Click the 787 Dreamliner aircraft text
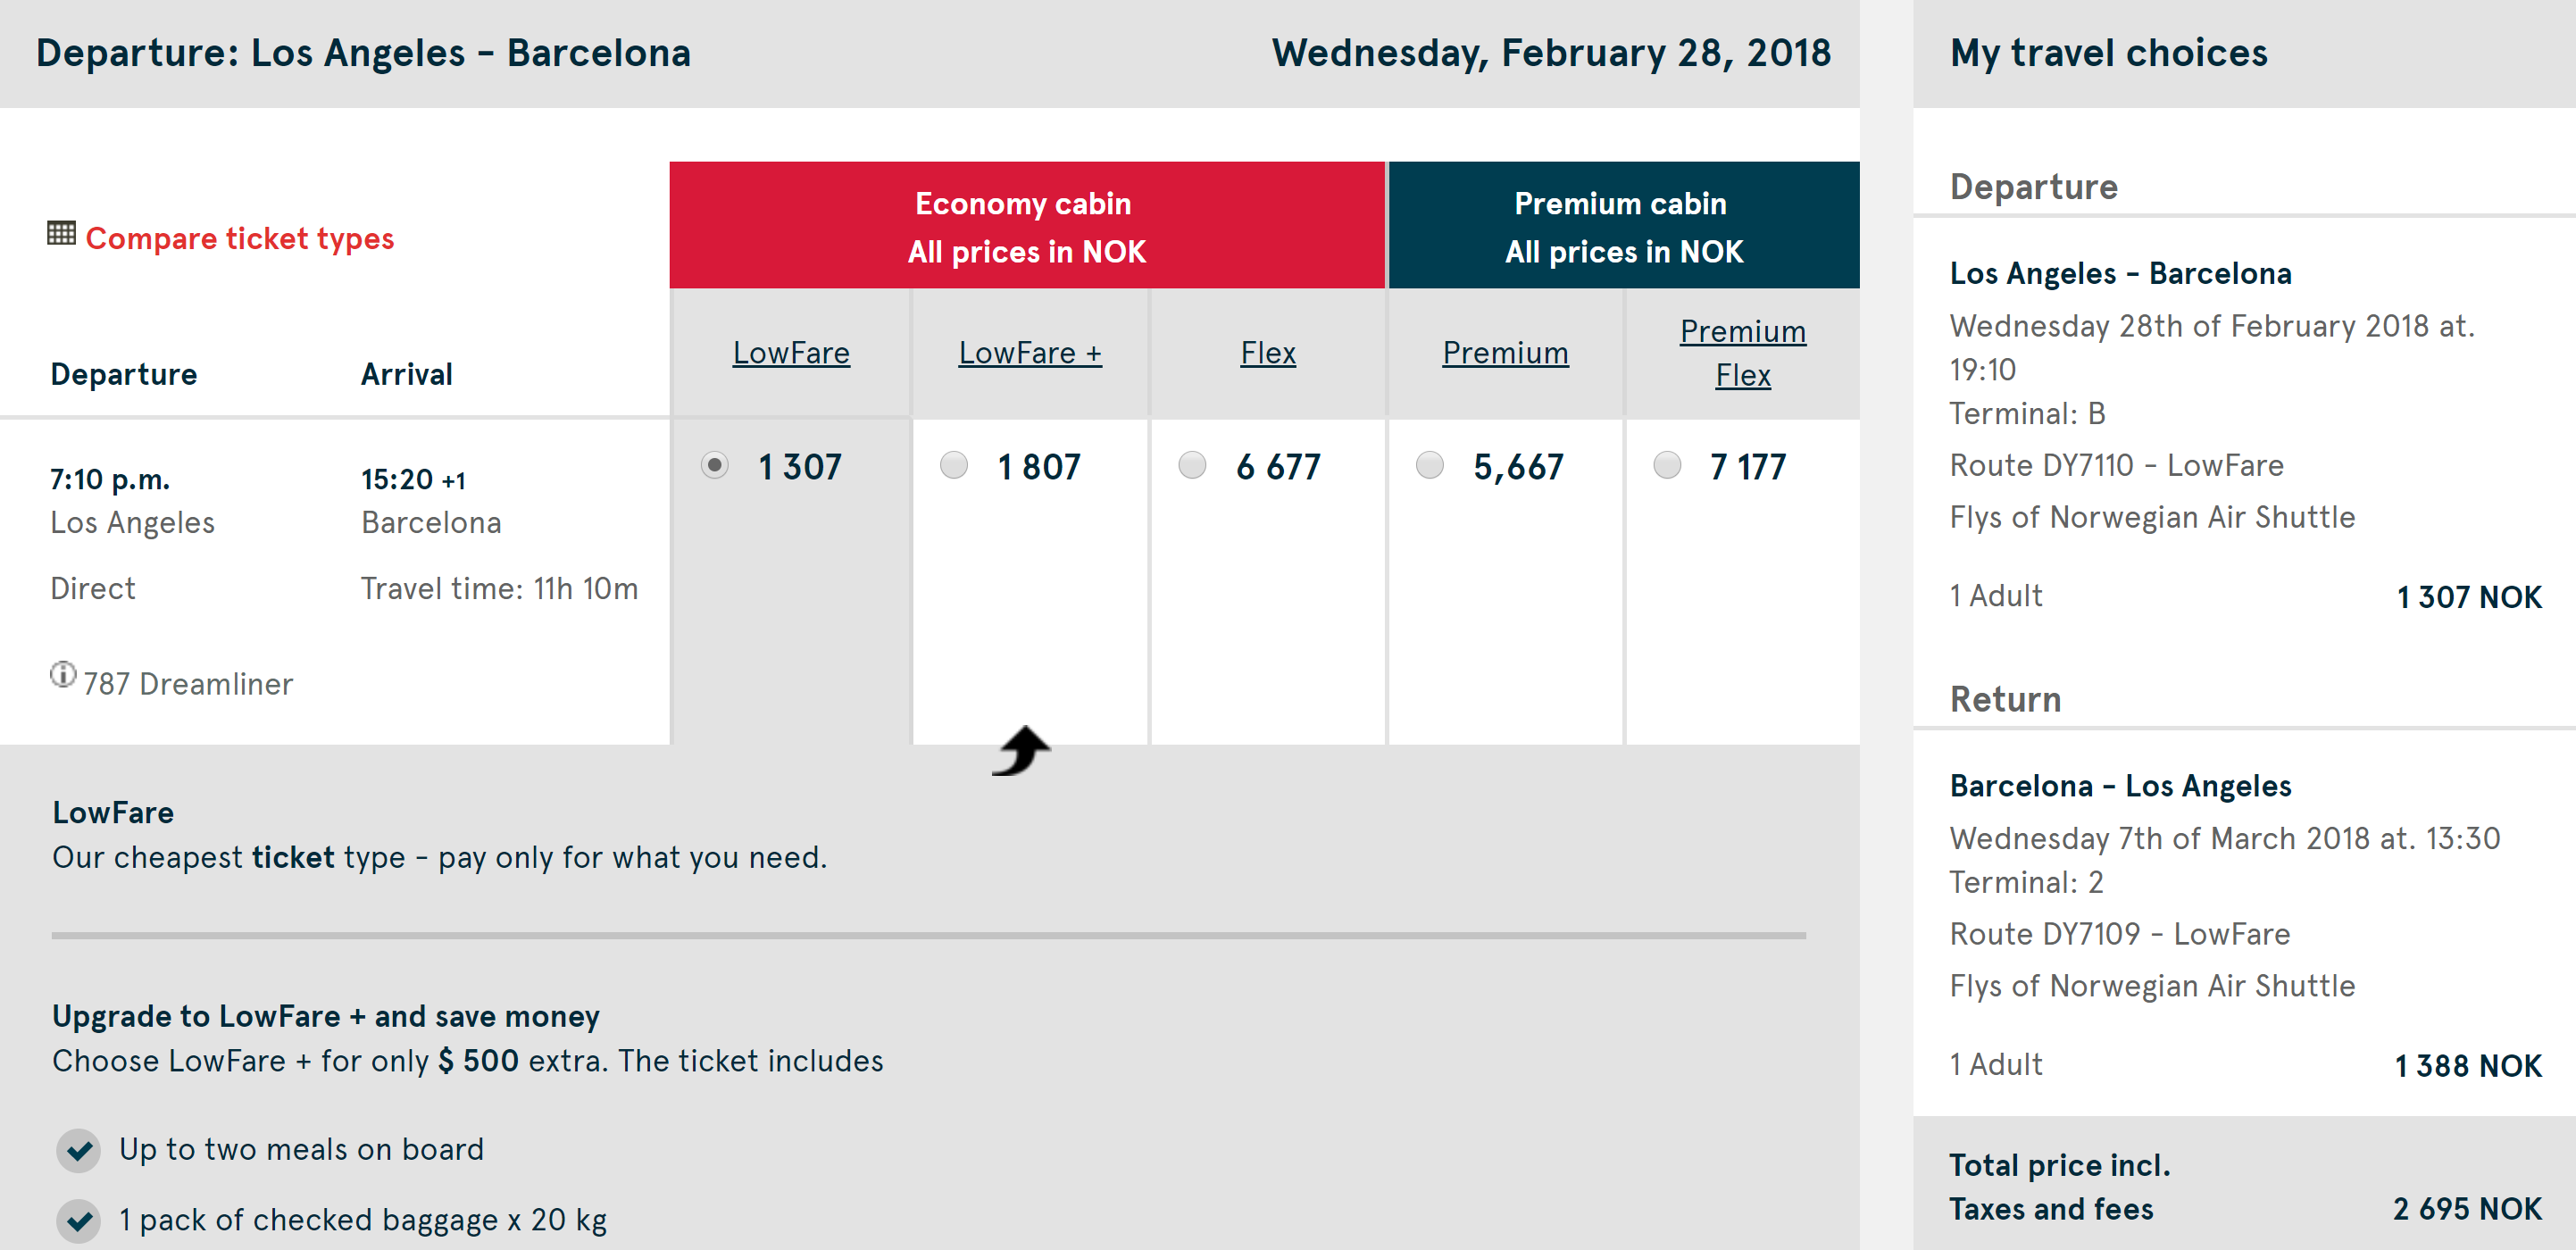This screenshot has width=2576, height=1250. point(188,684)
